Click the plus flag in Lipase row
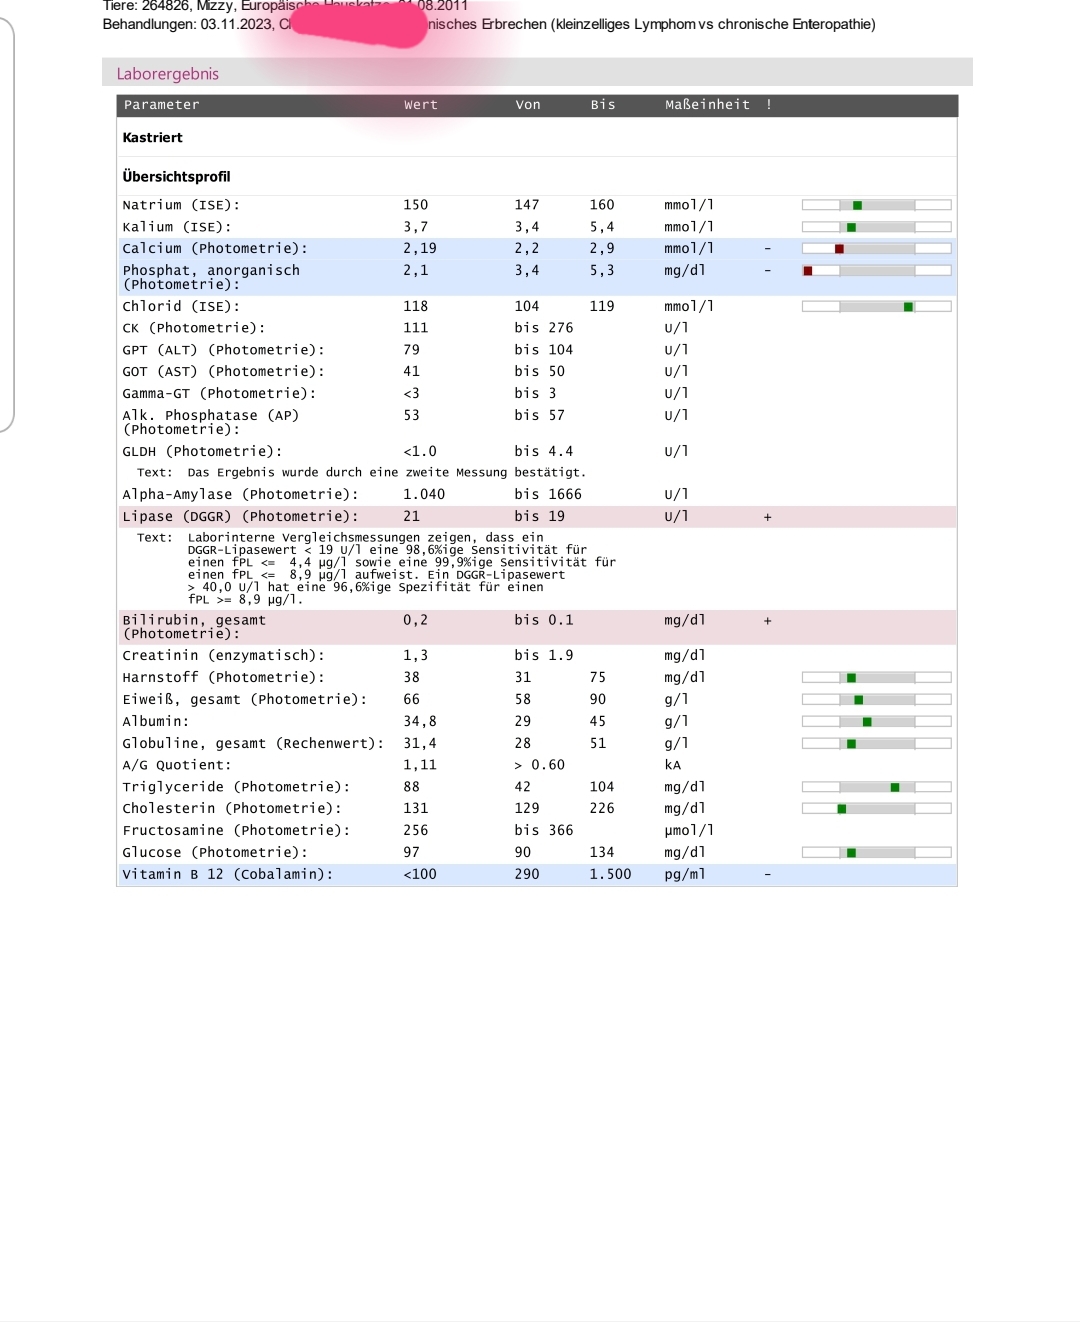 click(x=768, y=517)
